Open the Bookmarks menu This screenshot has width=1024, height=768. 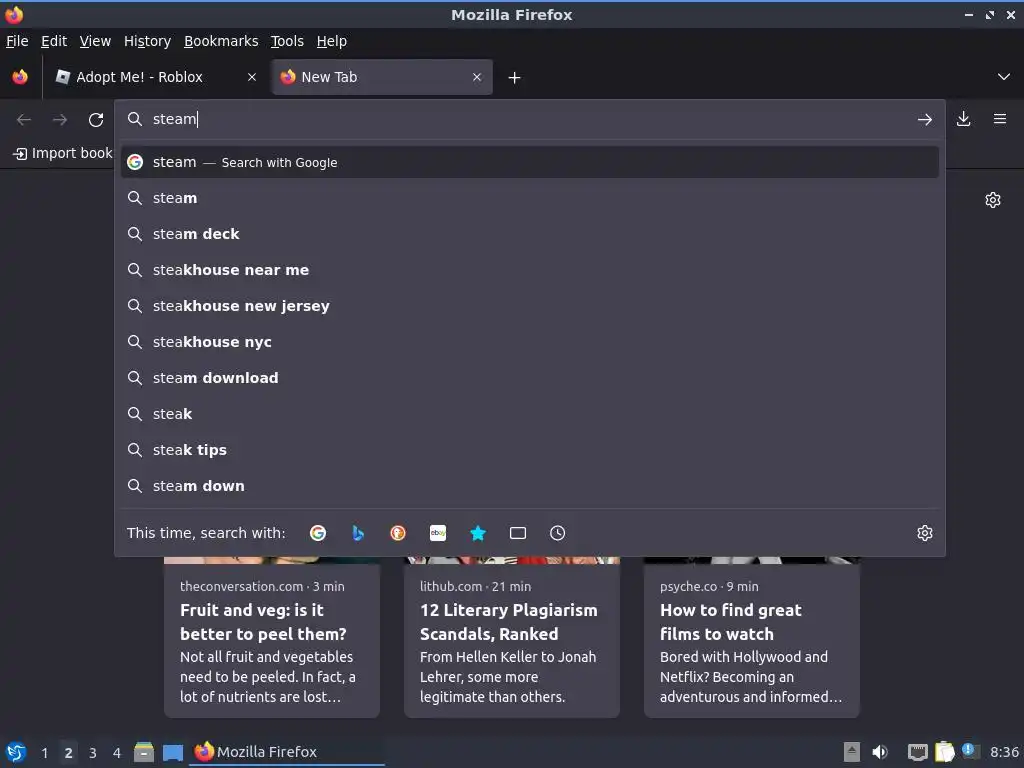[221, 41]
